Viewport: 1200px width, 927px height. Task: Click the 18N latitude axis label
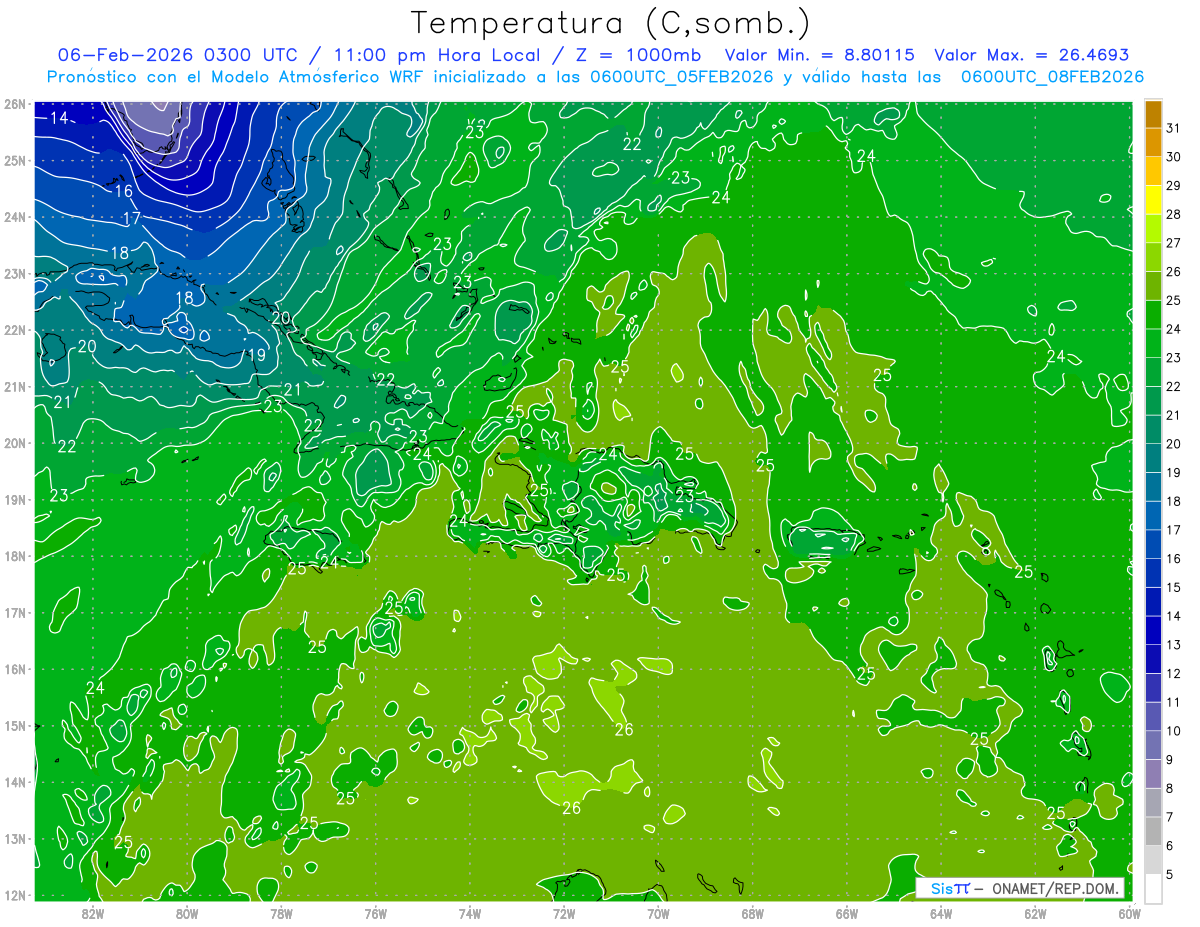click(14, 556)
